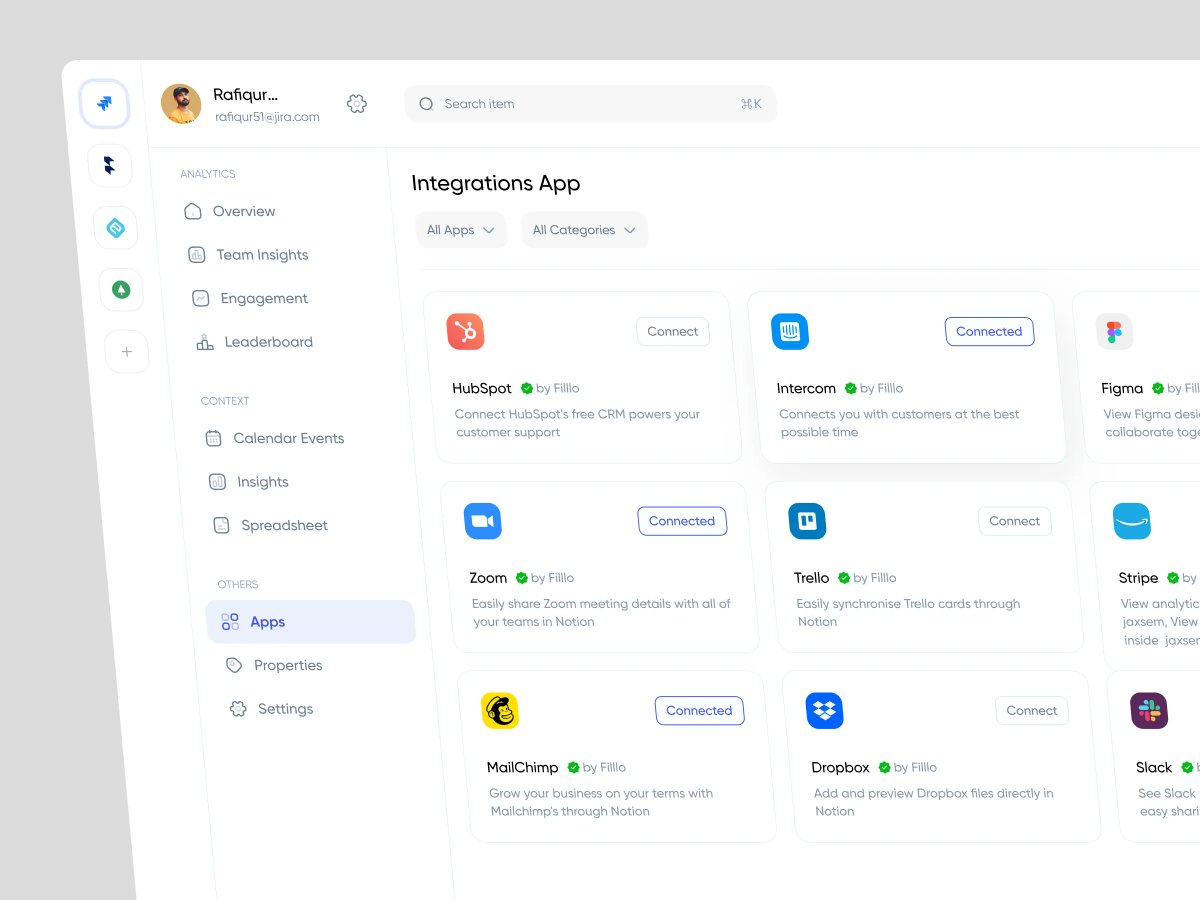The image size is (1200, 900).
Task: Click the verified badge next to Intercom
Action: coord(851,389)
